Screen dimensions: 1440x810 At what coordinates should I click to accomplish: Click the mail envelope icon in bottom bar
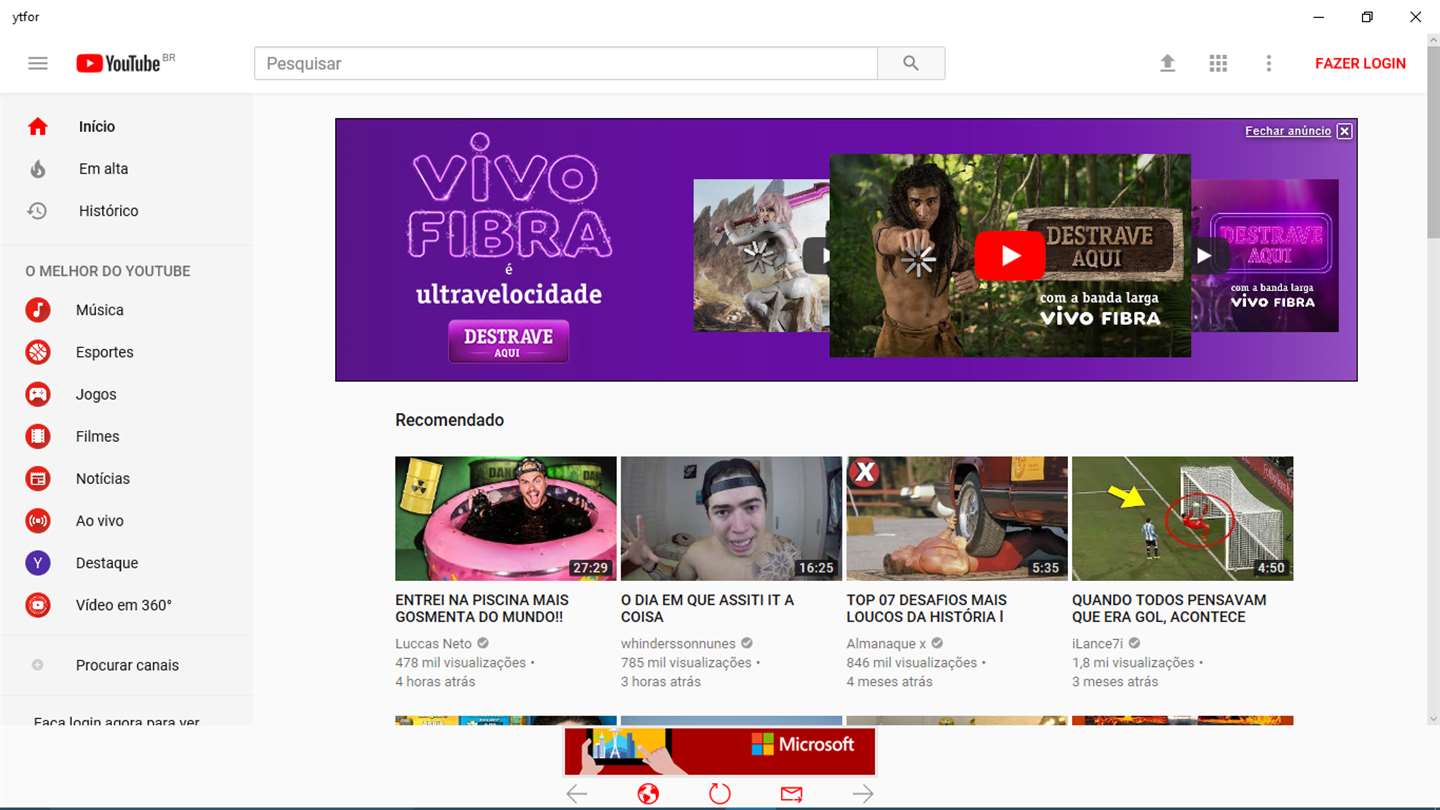tap(792, 794)
